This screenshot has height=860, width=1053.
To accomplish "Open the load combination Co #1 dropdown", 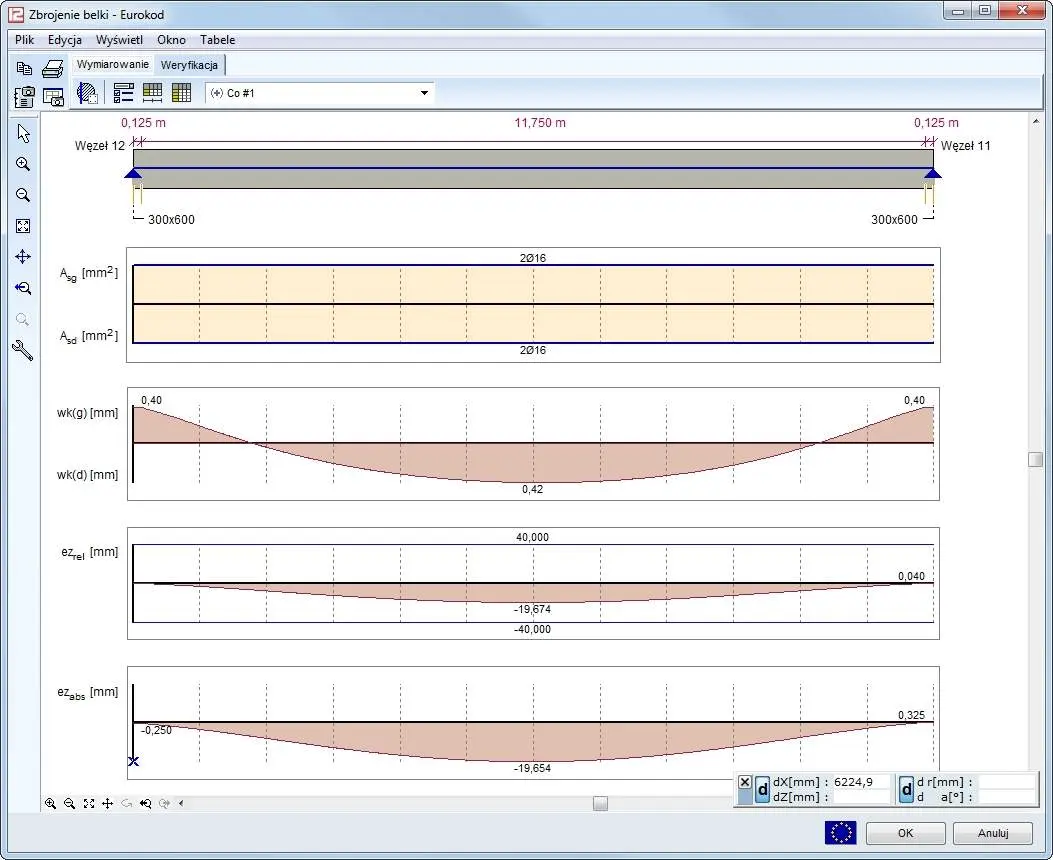I will pyautogui.click(x=424, y=93).
